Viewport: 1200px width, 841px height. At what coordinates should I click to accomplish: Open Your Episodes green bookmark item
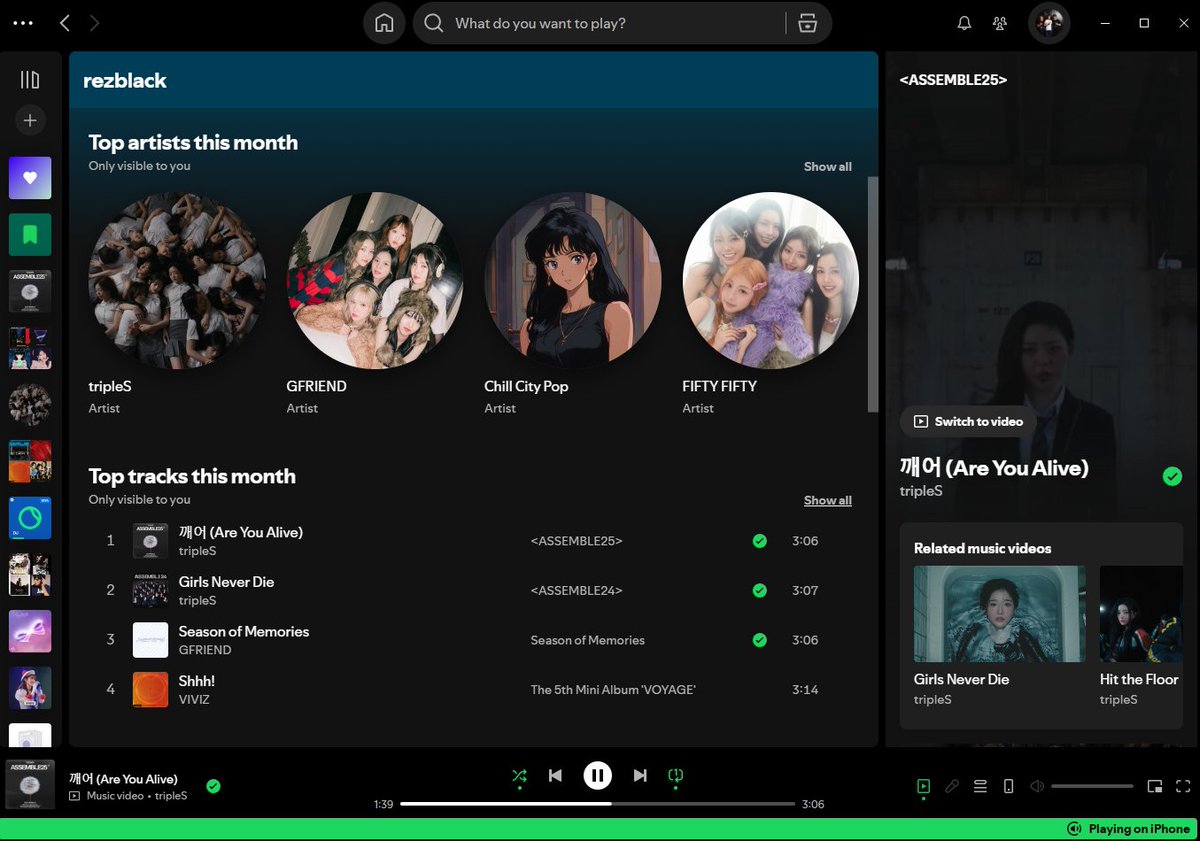[x=30, y=235]
